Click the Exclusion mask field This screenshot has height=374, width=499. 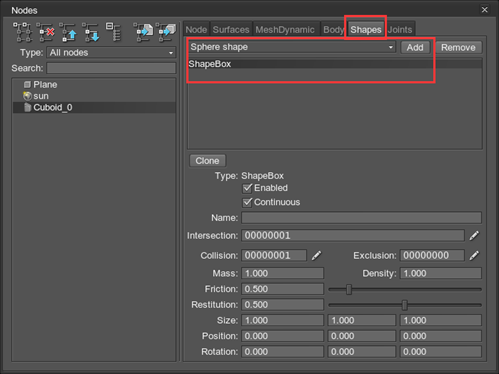[432, 256]
